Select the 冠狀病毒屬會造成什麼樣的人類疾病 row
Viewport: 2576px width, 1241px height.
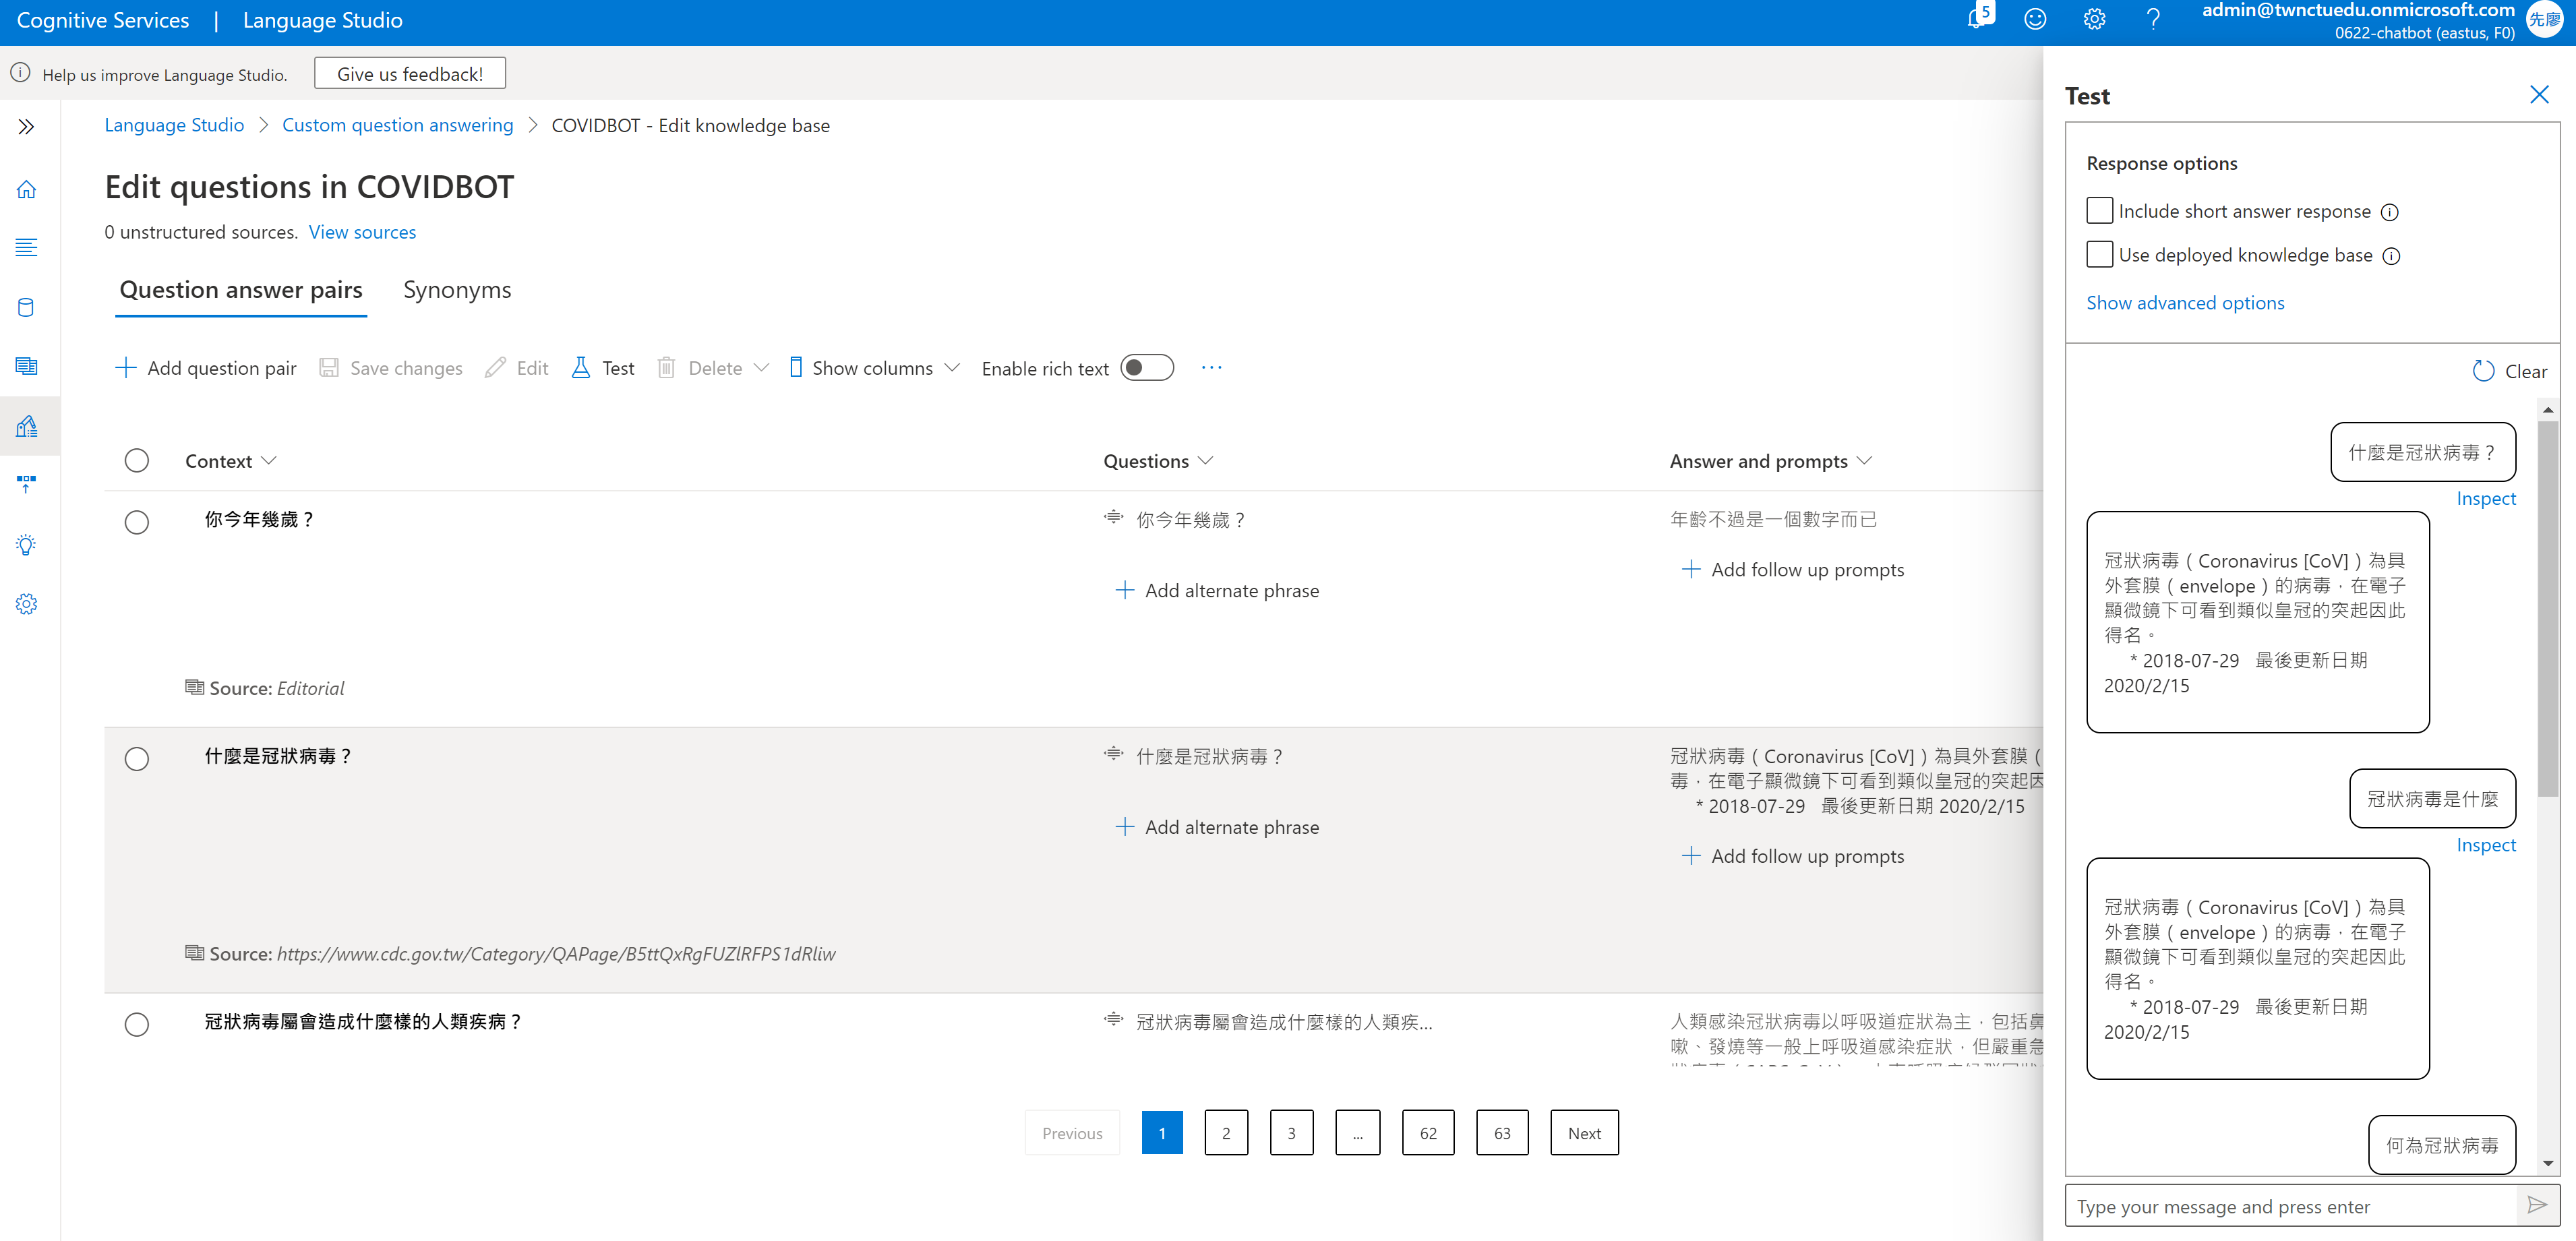pyautogui.click(x=137, y=1025)
